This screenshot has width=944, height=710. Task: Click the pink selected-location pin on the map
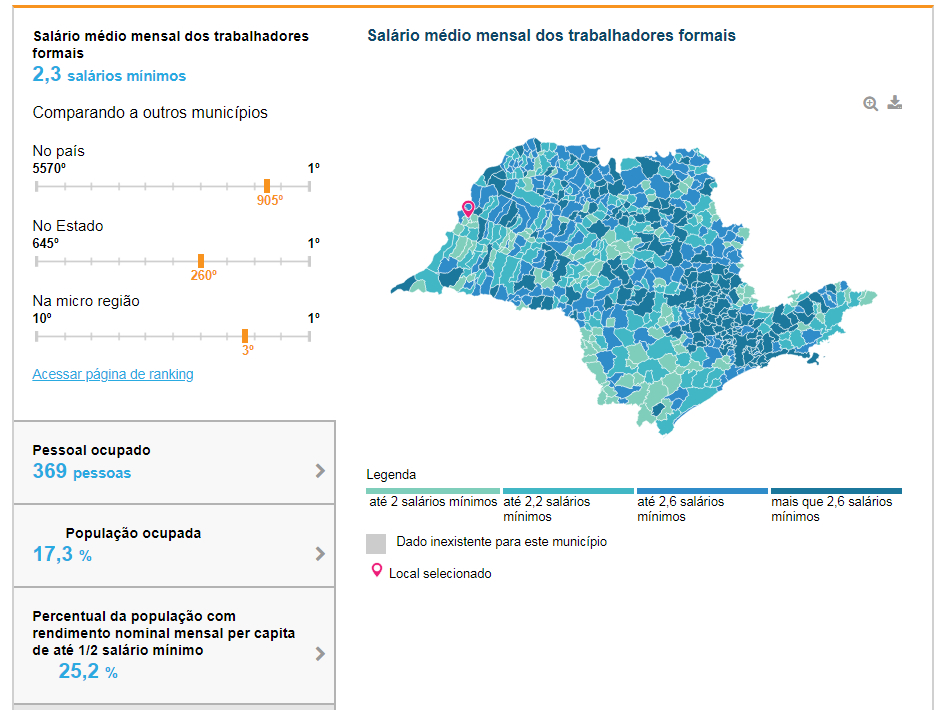(x=468, y=209)
